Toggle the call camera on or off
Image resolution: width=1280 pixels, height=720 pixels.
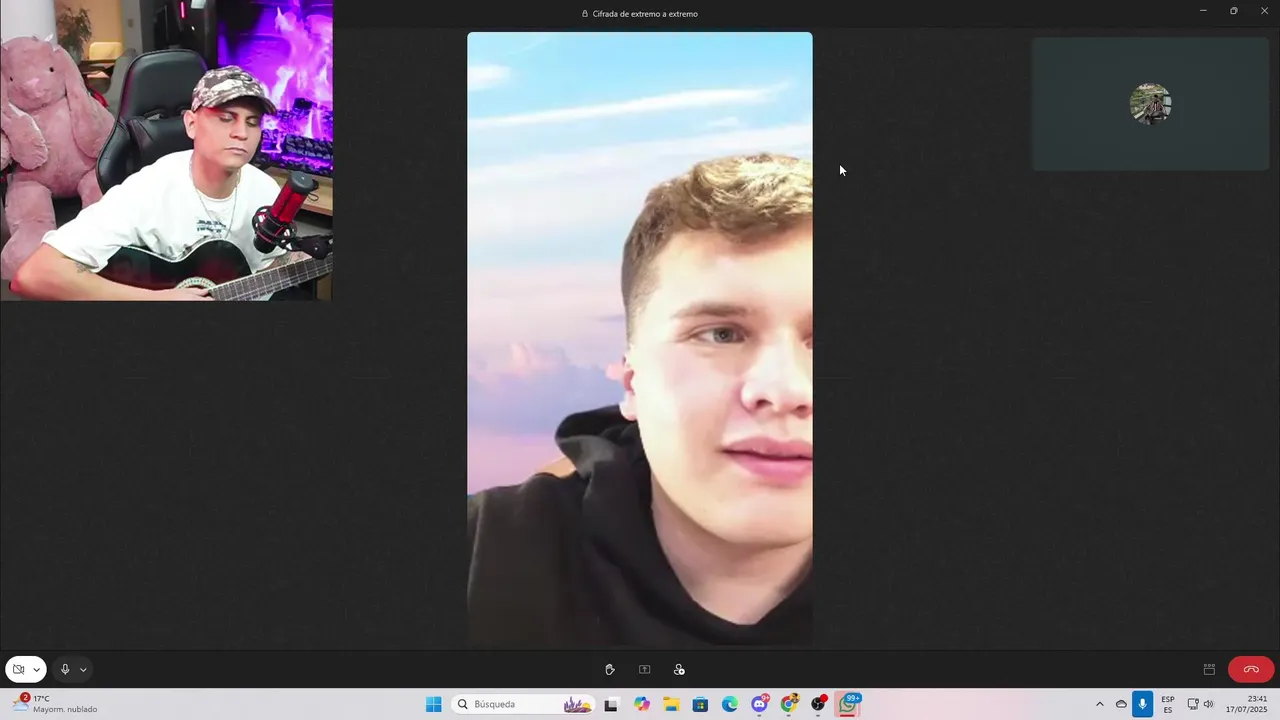tap(18, 669)
